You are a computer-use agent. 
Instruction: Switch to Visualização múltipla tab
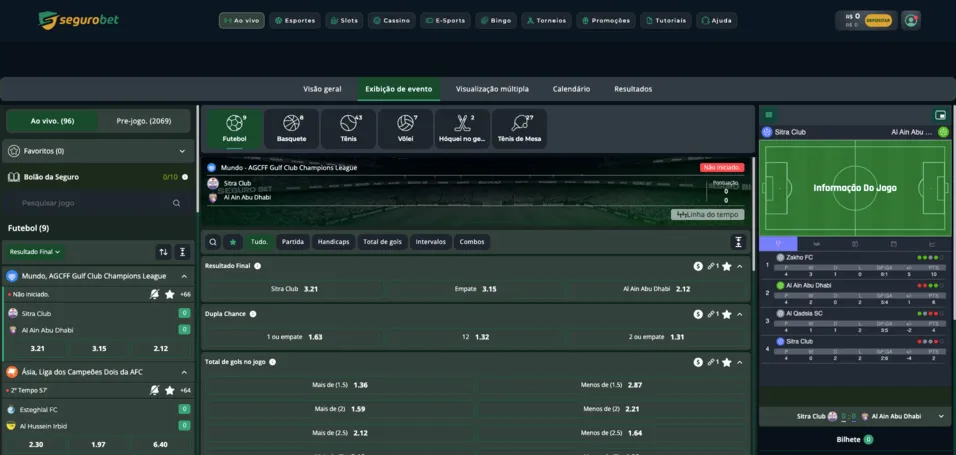pyautogui.click(x=492, y=89)
